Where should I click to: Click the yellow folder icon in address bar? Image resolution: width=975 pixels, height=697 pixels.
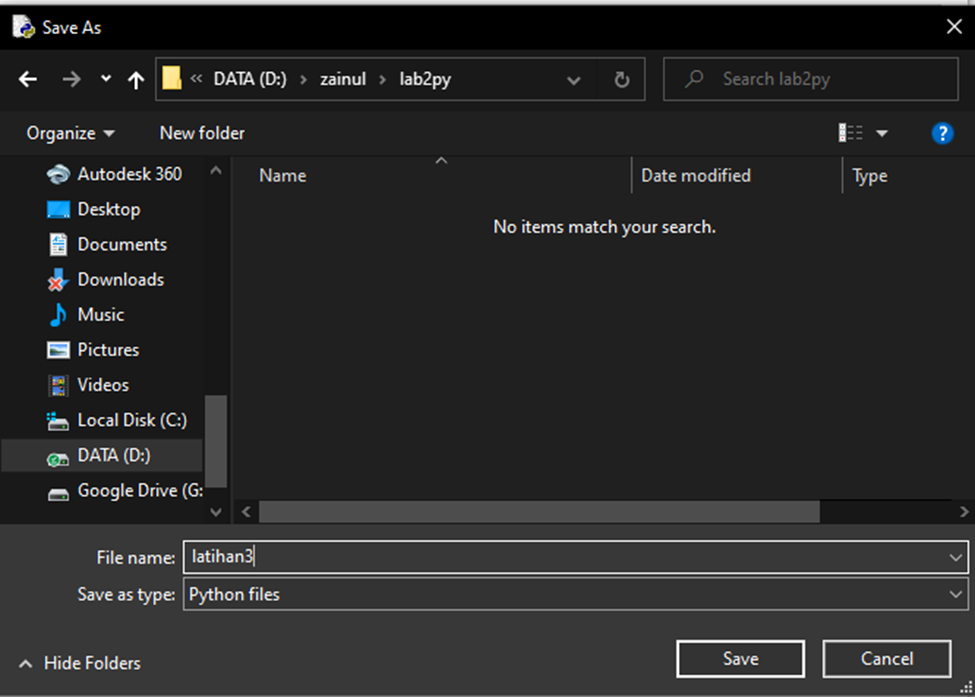tap(172, 78)
